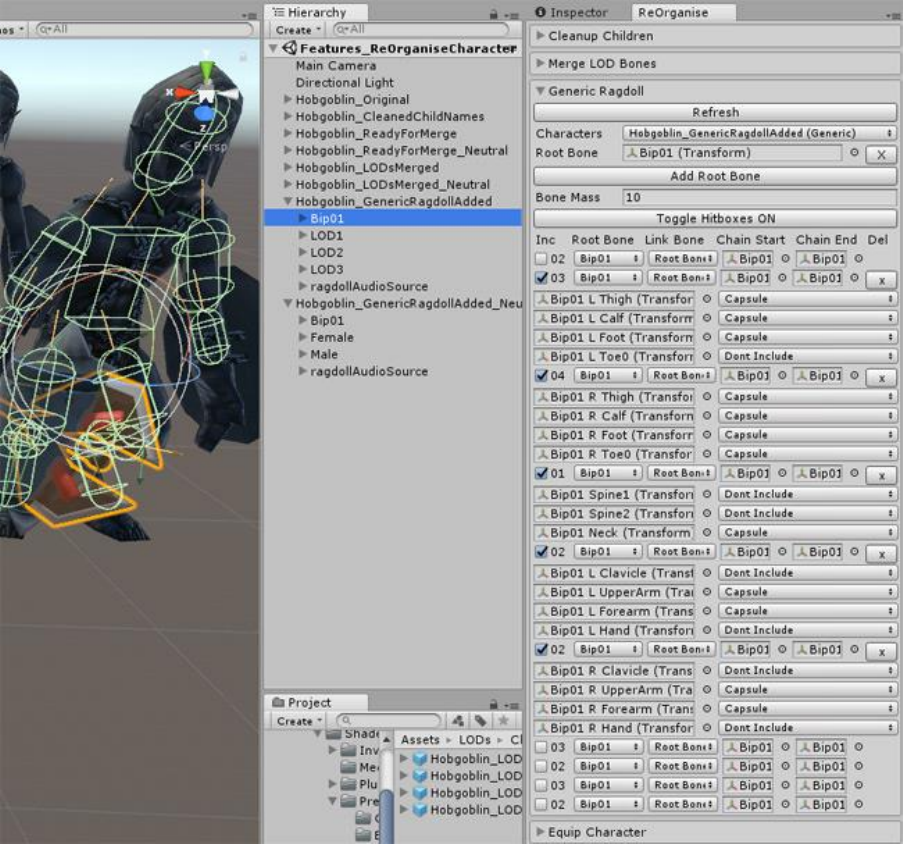903x844 pixels.
Task: Uncheck the 01 chain include checkbox
Action: [541, 473]
